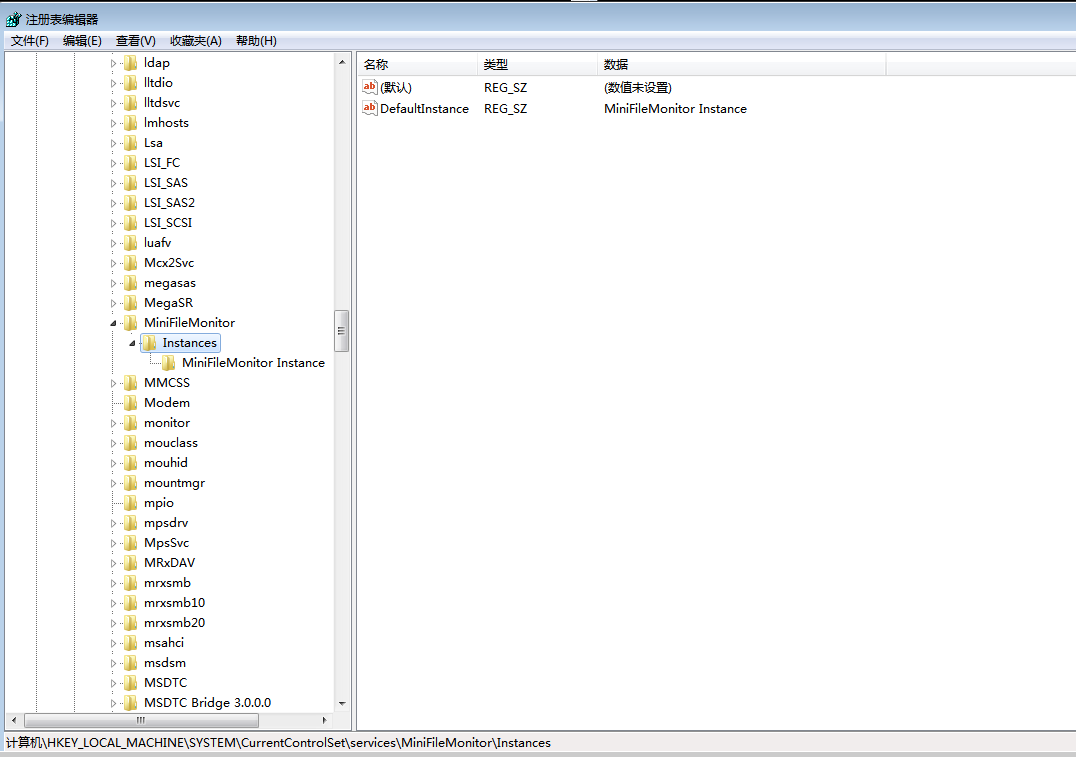Select the mpsdrv tree item
1076x757 pixels.
(166, 523)
